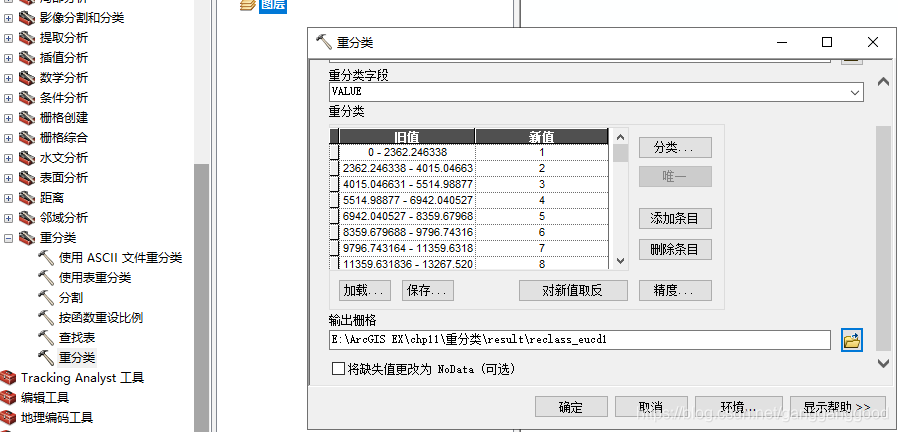Click hammer icon of 查找表 tool
This screenshot has height=432, width=898.
(46, 337)
